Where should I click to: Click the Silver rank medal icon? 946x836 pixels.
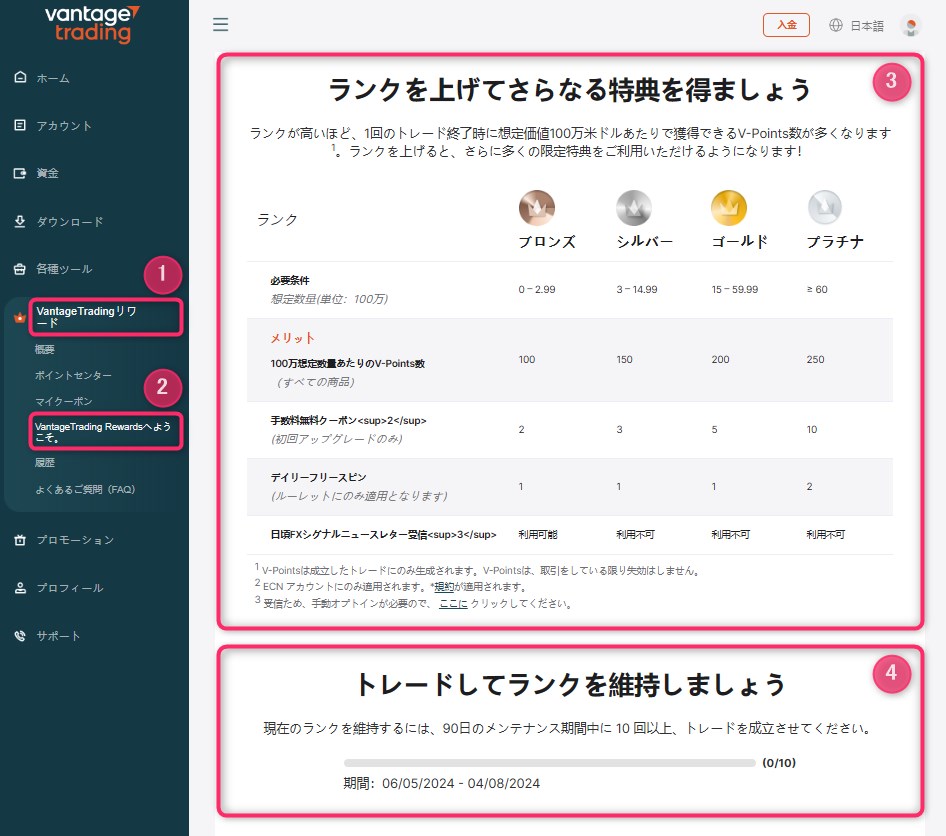634,208
